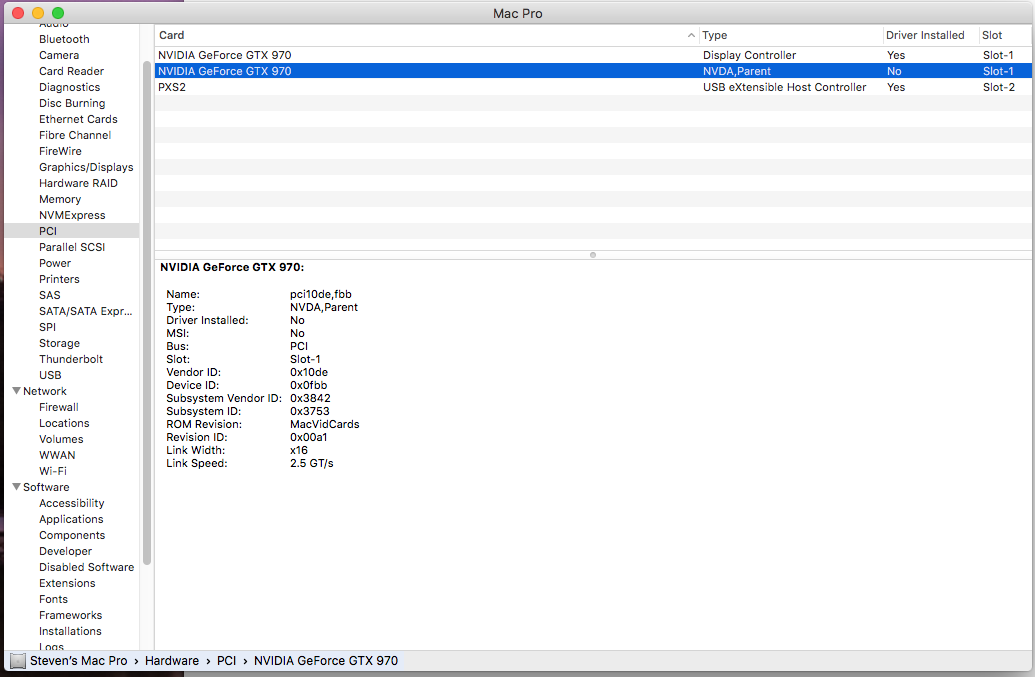Select Thunderbolt in sidebar

pyautogui.click(x=71, y=359)
